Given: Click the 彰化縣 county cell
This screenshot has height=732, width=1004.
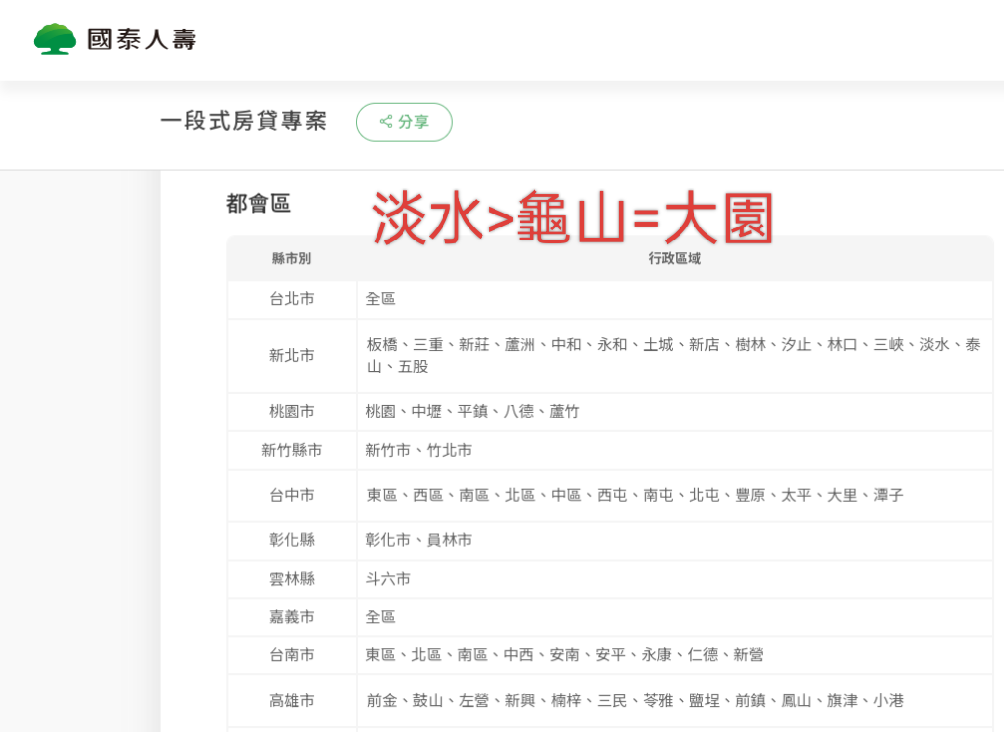Looking at the screenshot, I should pos(291,540).
